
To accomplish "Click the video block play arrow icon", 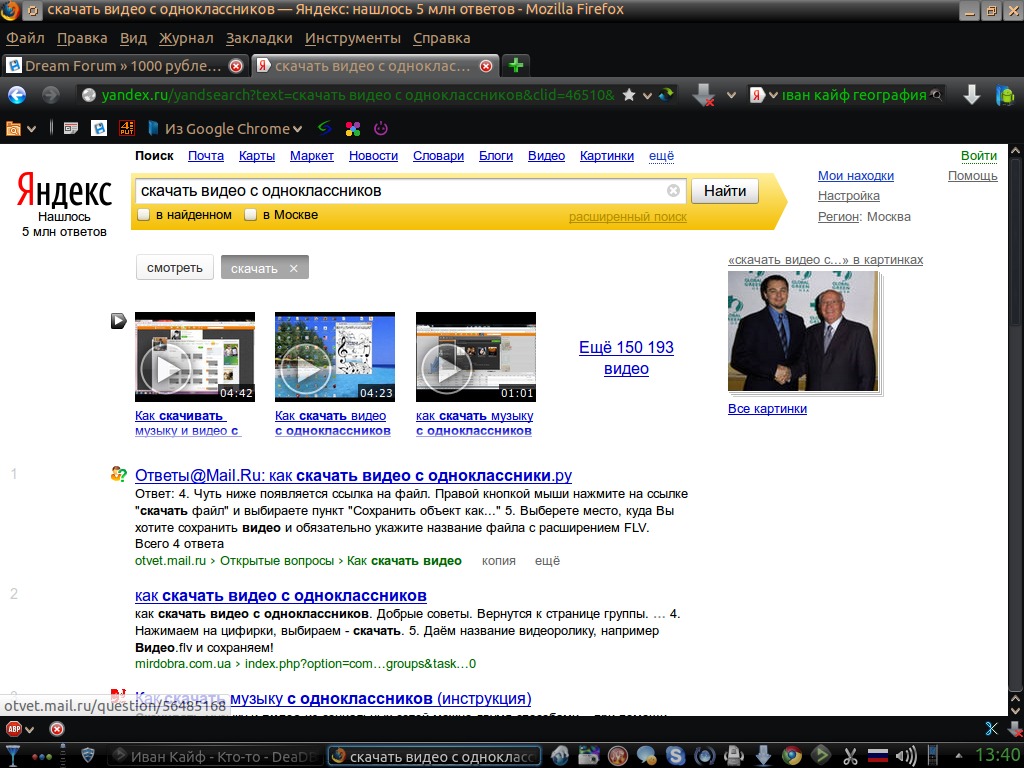I will pyautogui.click(x=118, y=321).
